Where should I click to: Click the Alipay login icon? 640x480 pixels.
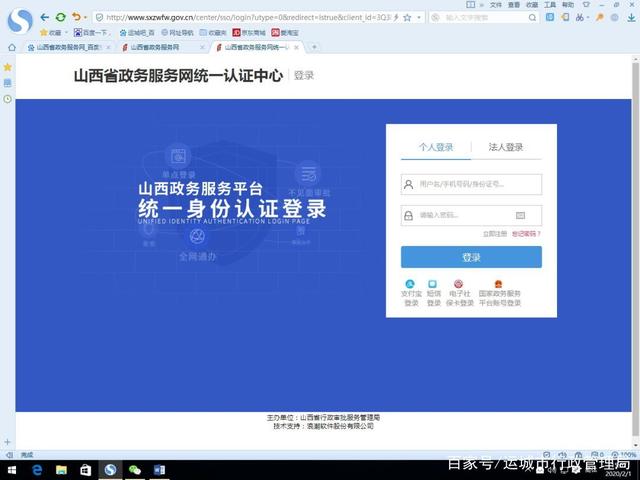coord(410,284)
